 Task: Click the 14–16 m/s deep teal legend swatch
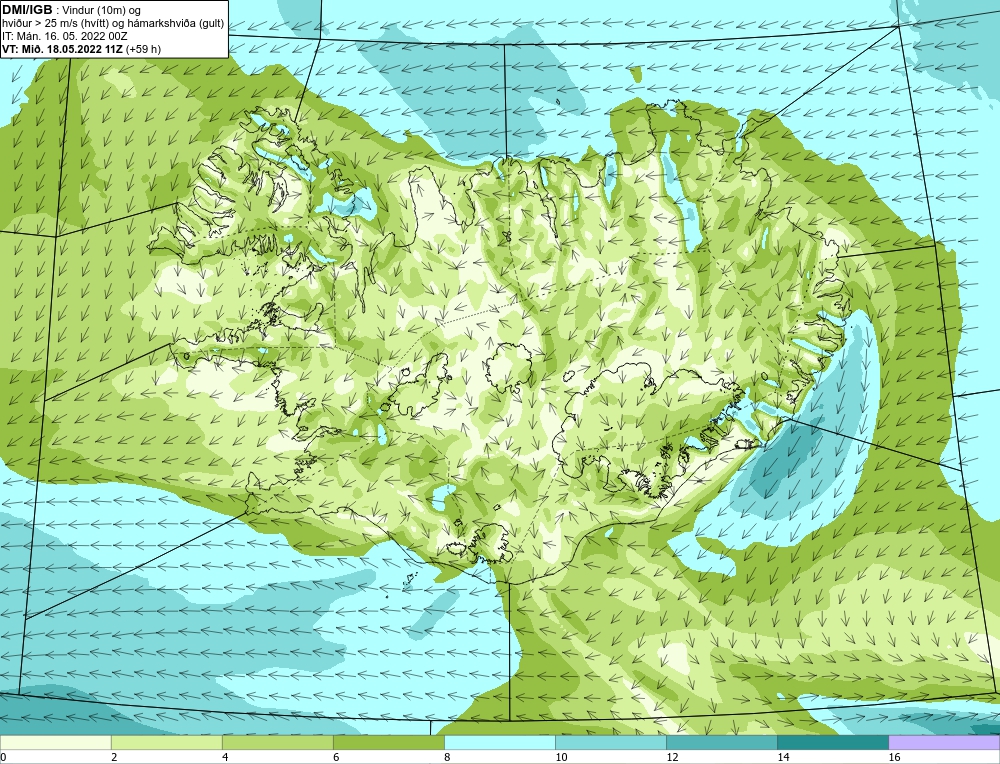[x=832, y=743]
